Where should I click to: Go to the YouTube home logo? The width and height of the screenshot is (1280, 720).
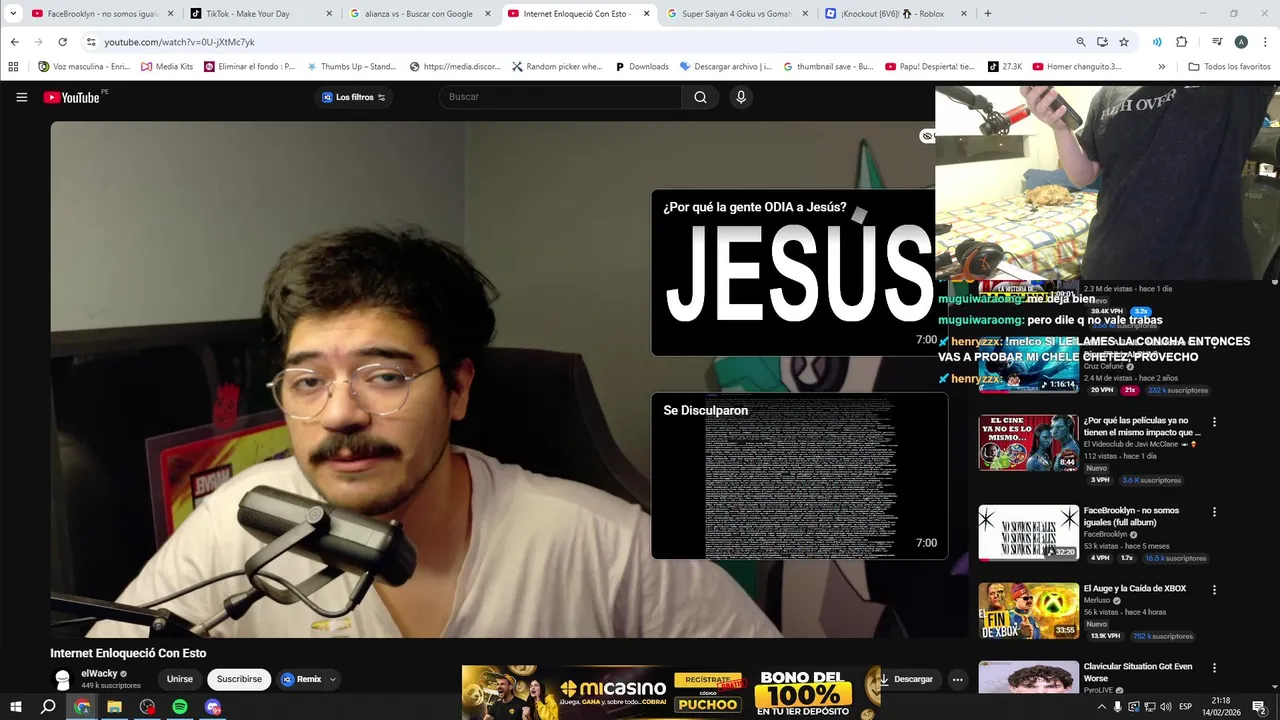click(x=71, y=97)
